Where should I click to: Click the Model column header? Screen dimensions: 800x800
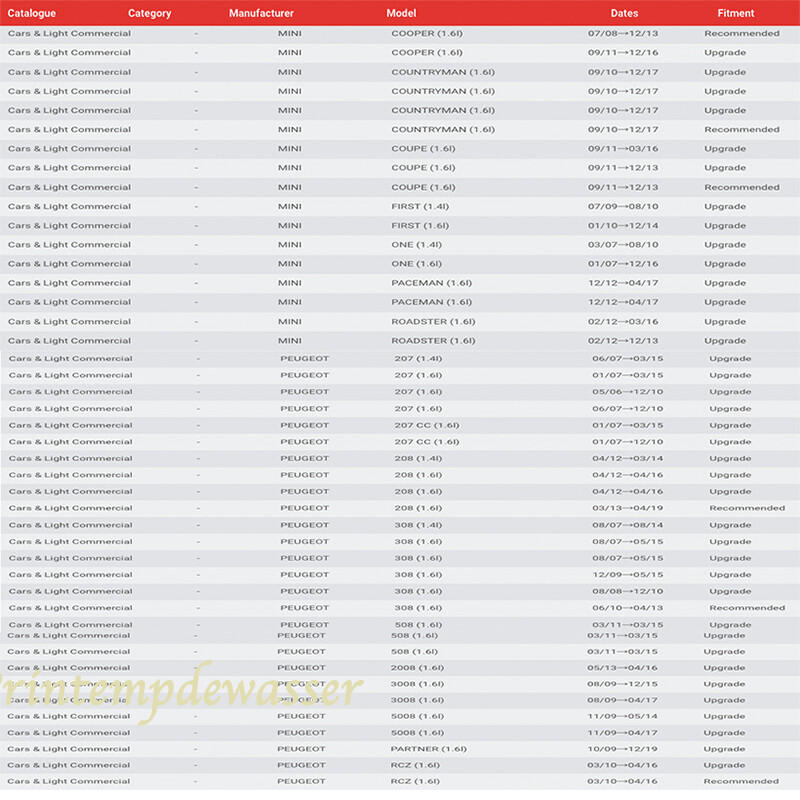(x=401, y=13)
